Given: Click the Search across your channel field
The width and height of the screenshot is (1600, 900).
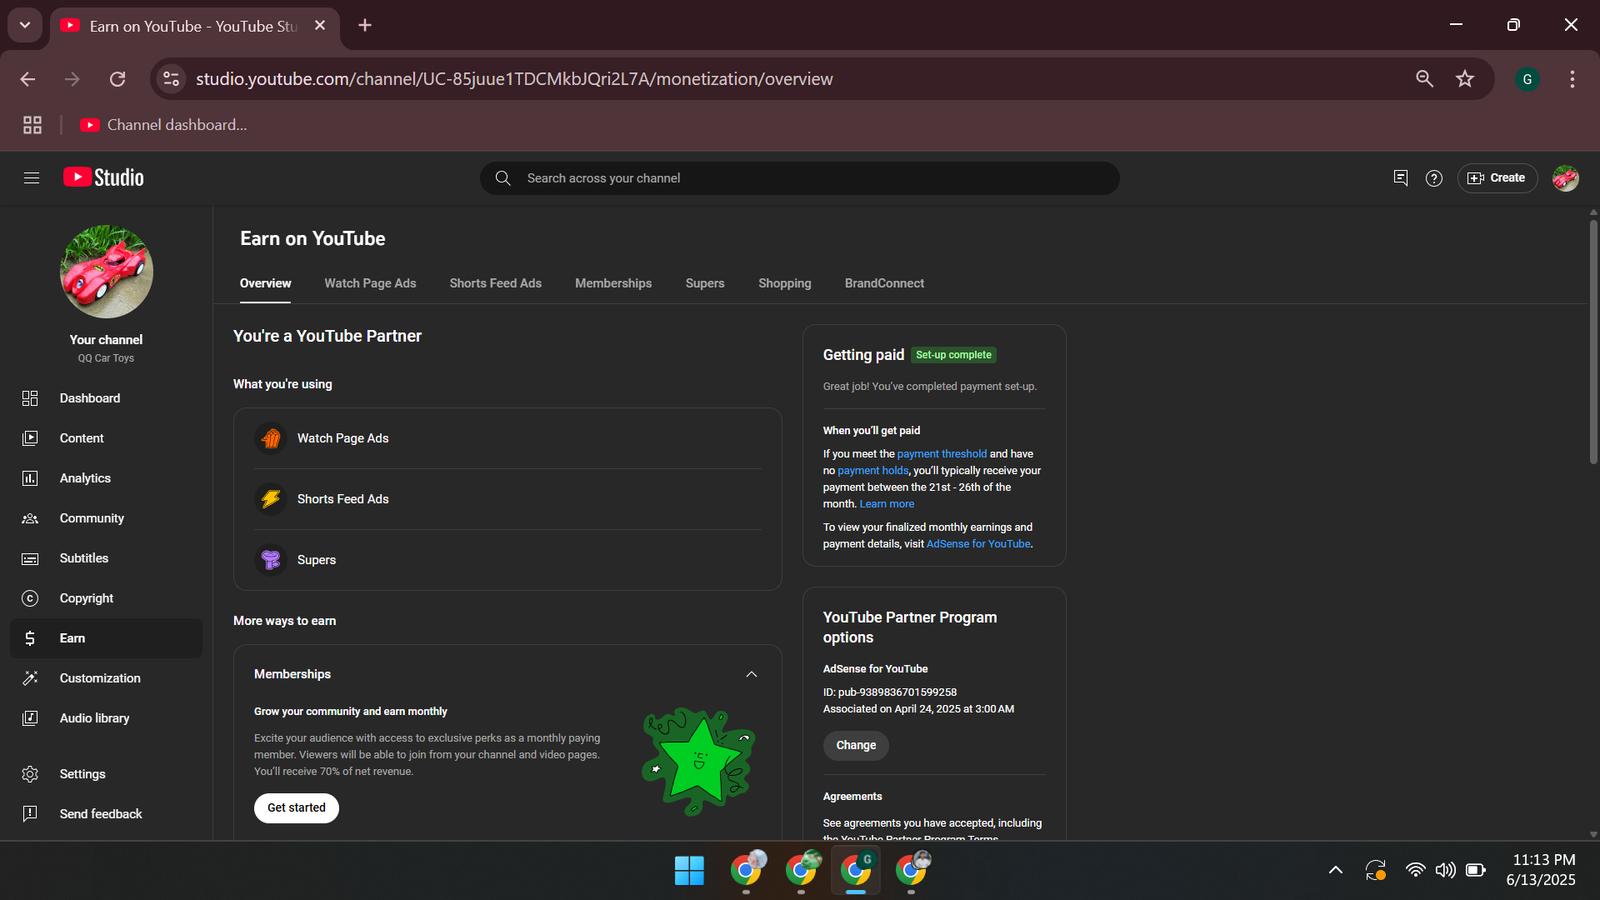Looking at the screenshot, I should pyautogui.click(x=800, y=178).
